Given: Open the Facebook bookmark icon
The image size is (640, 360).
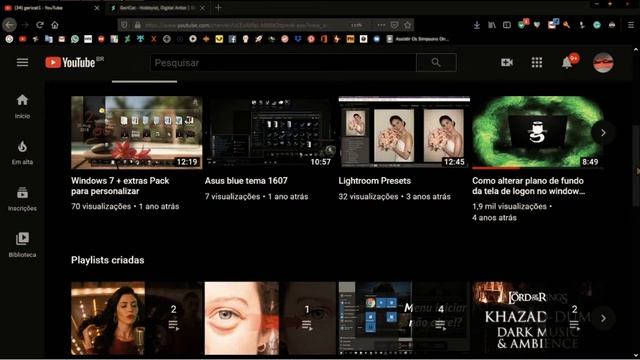Looking at the screenshot, I should click(232, 39).
